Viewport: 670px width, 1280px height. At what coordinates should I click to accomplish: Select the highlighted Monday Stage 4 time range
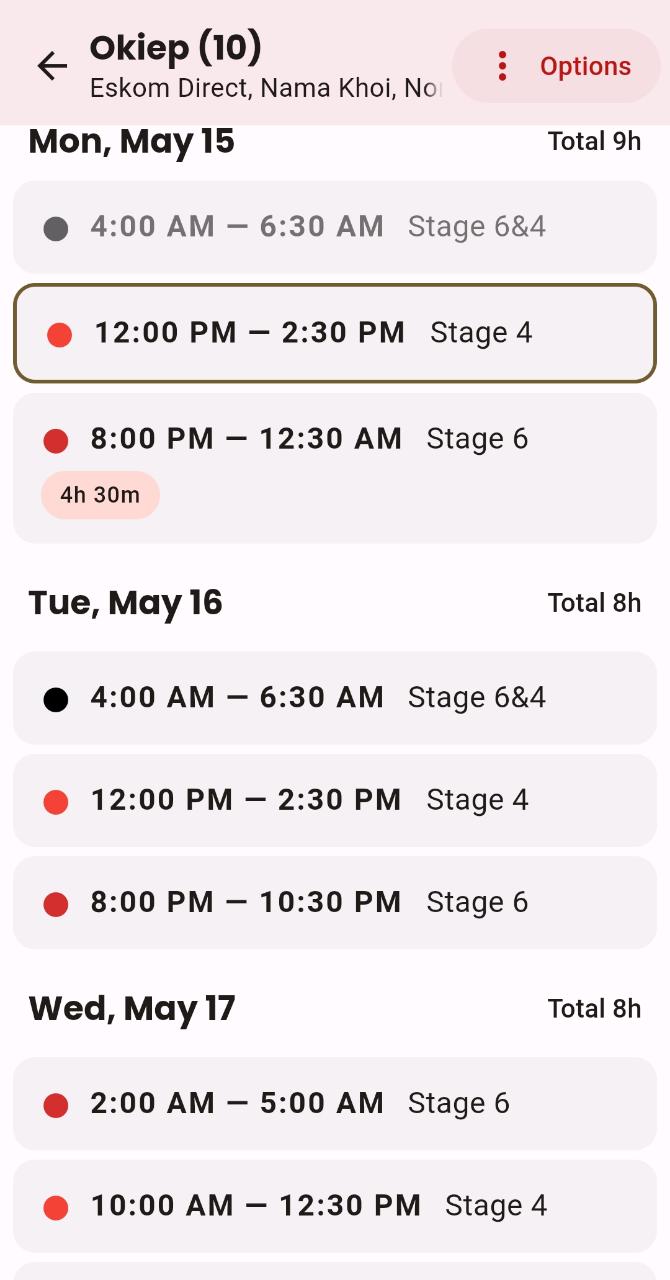[250, 333]
